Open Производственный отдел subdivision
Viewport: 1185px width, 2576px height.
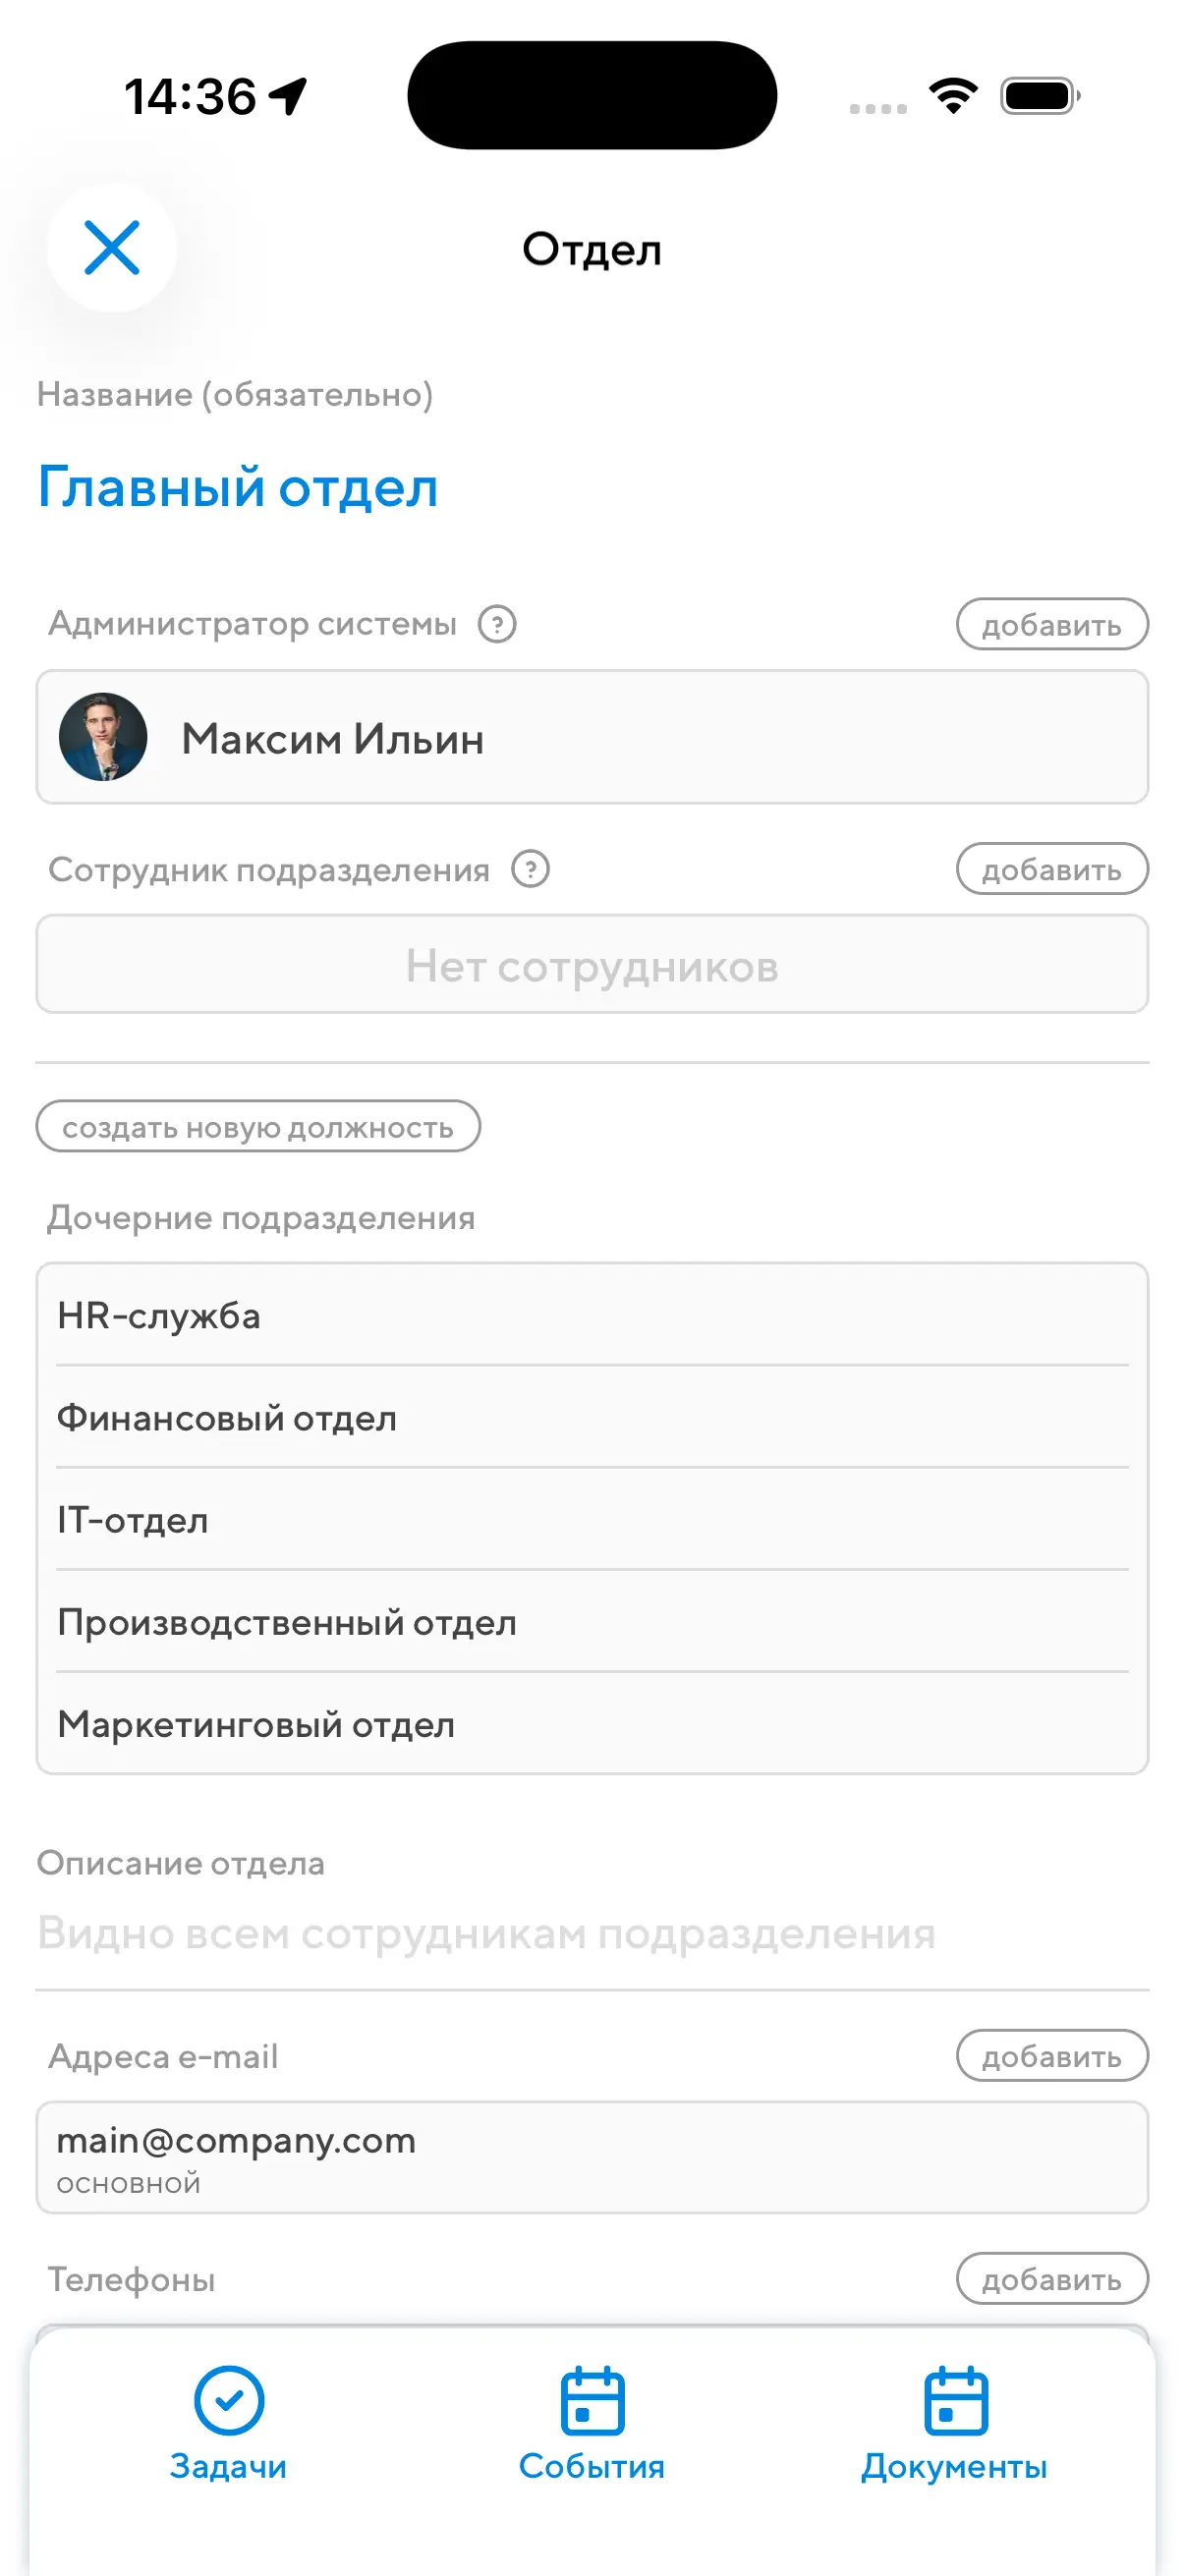592,1622
